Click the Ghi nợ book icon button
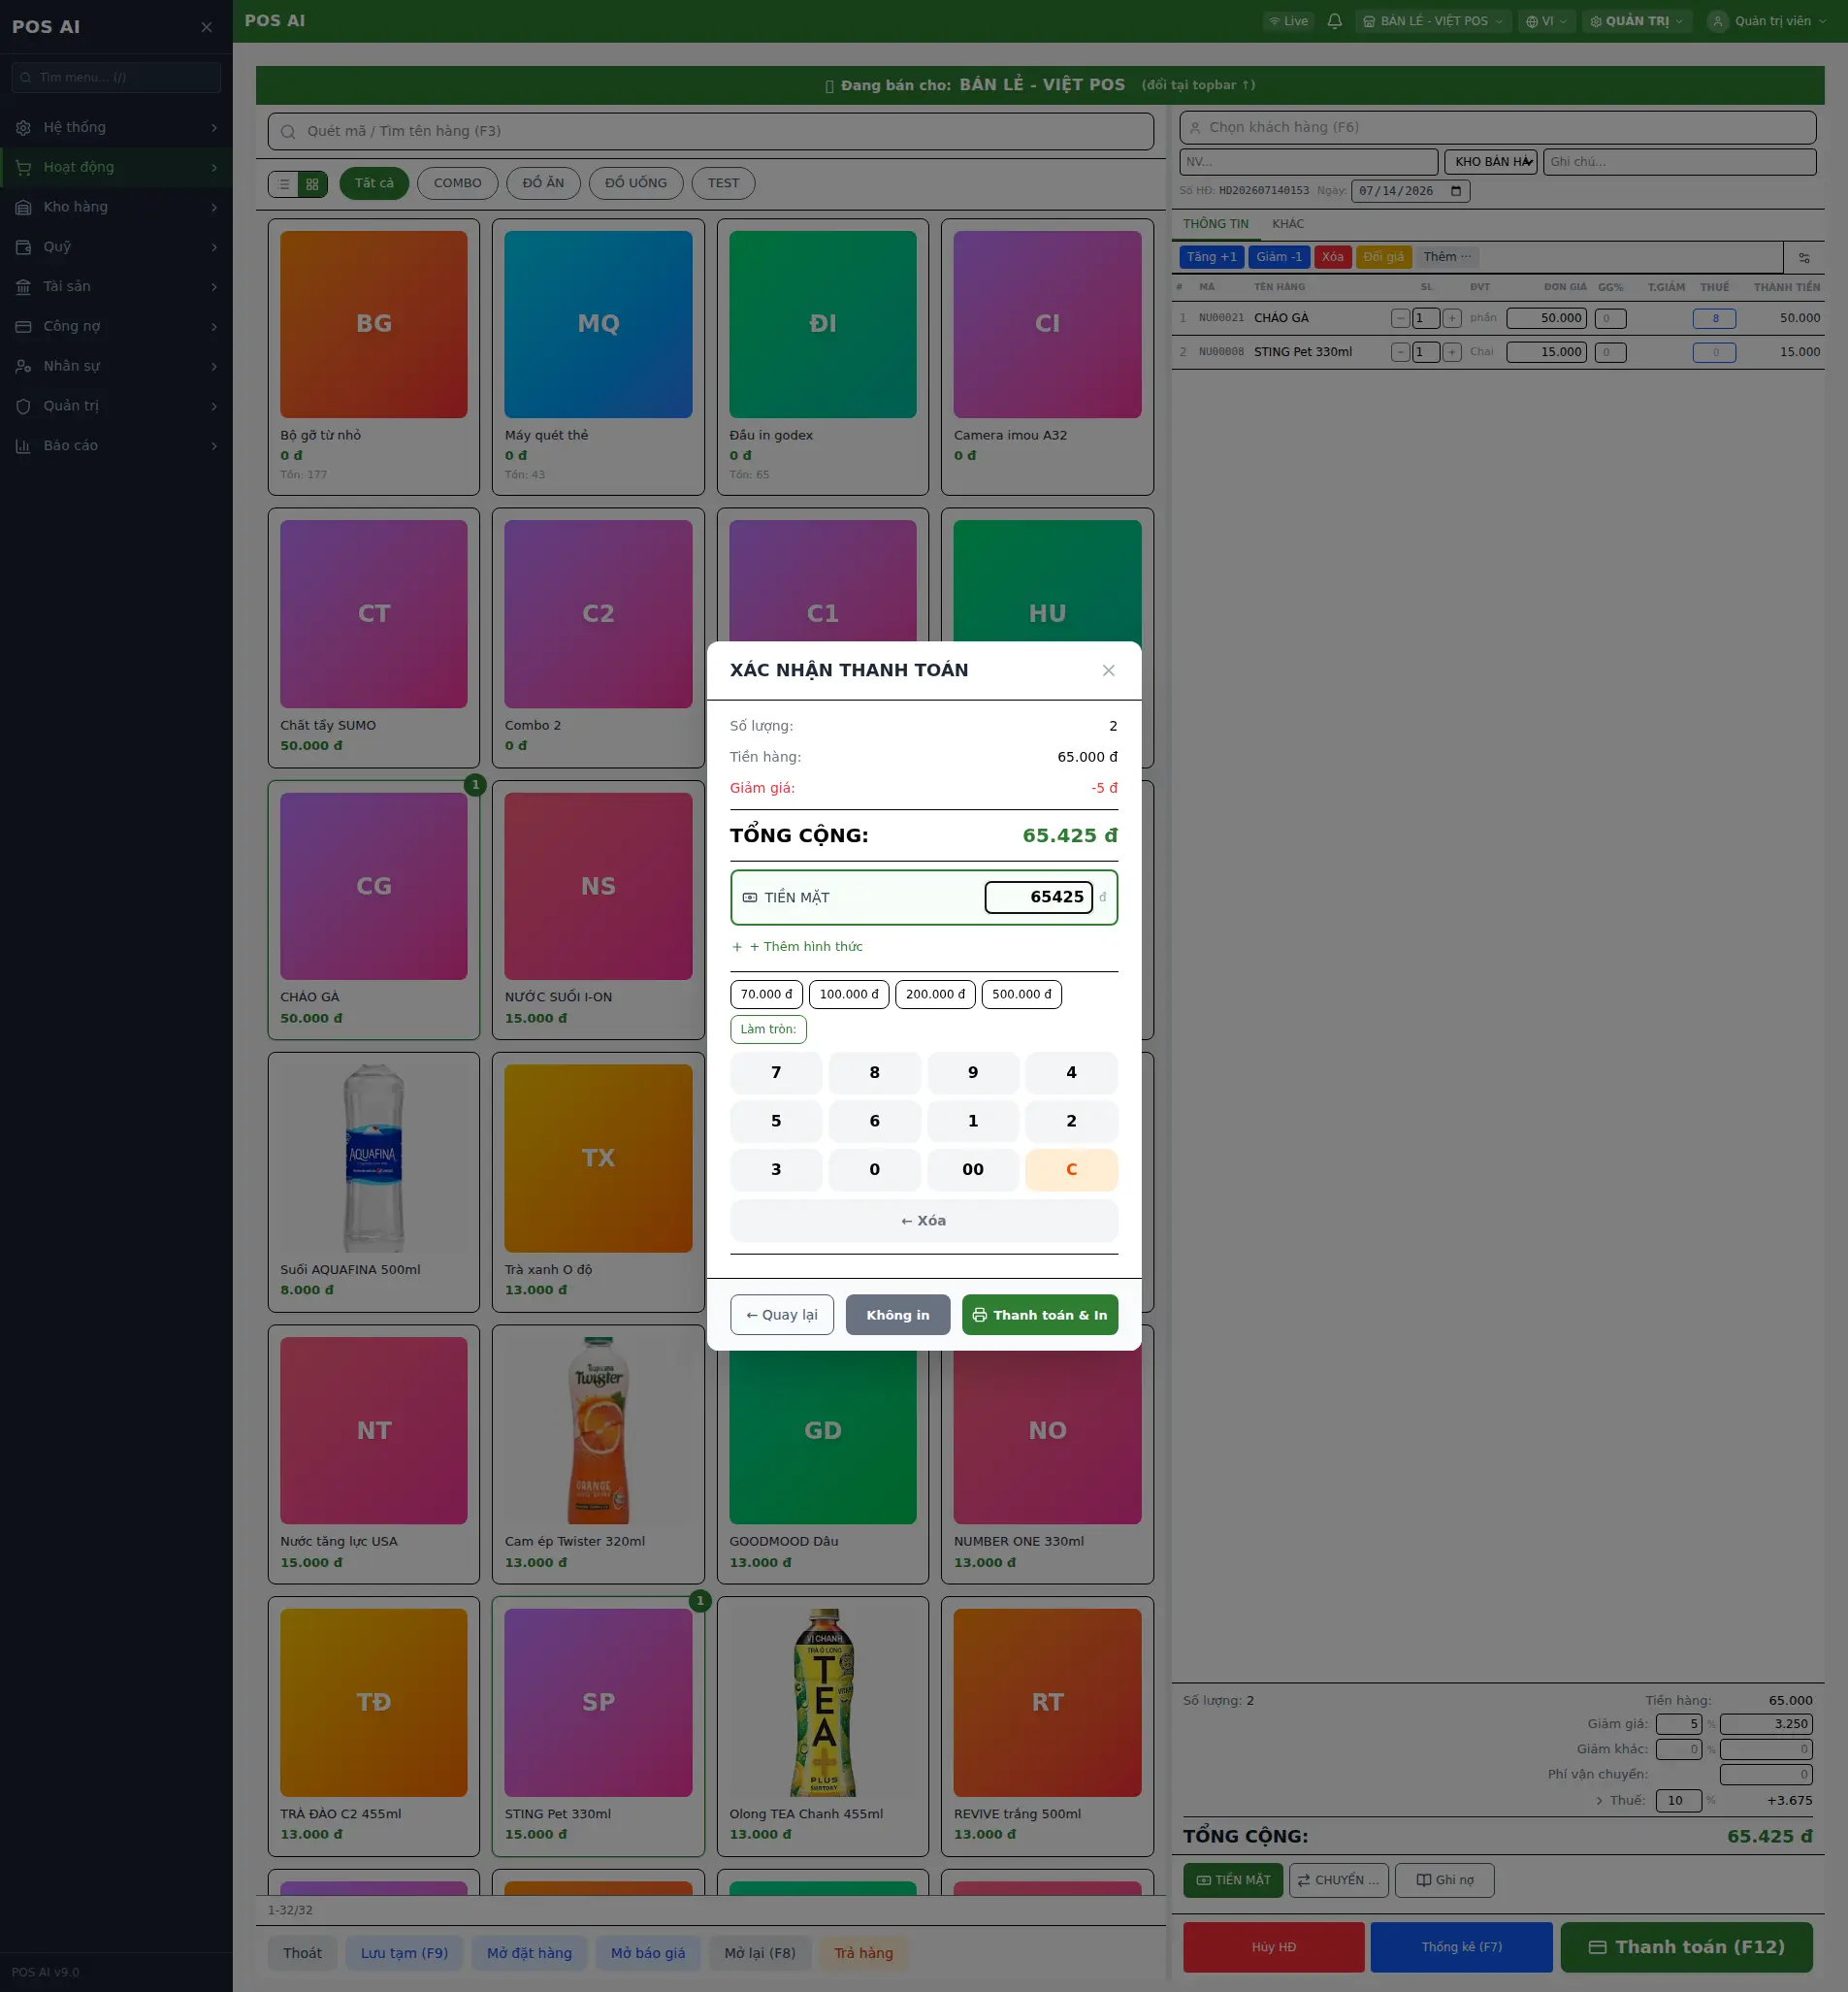Screen dimensions: 1848x1992 [1444, 1880]
